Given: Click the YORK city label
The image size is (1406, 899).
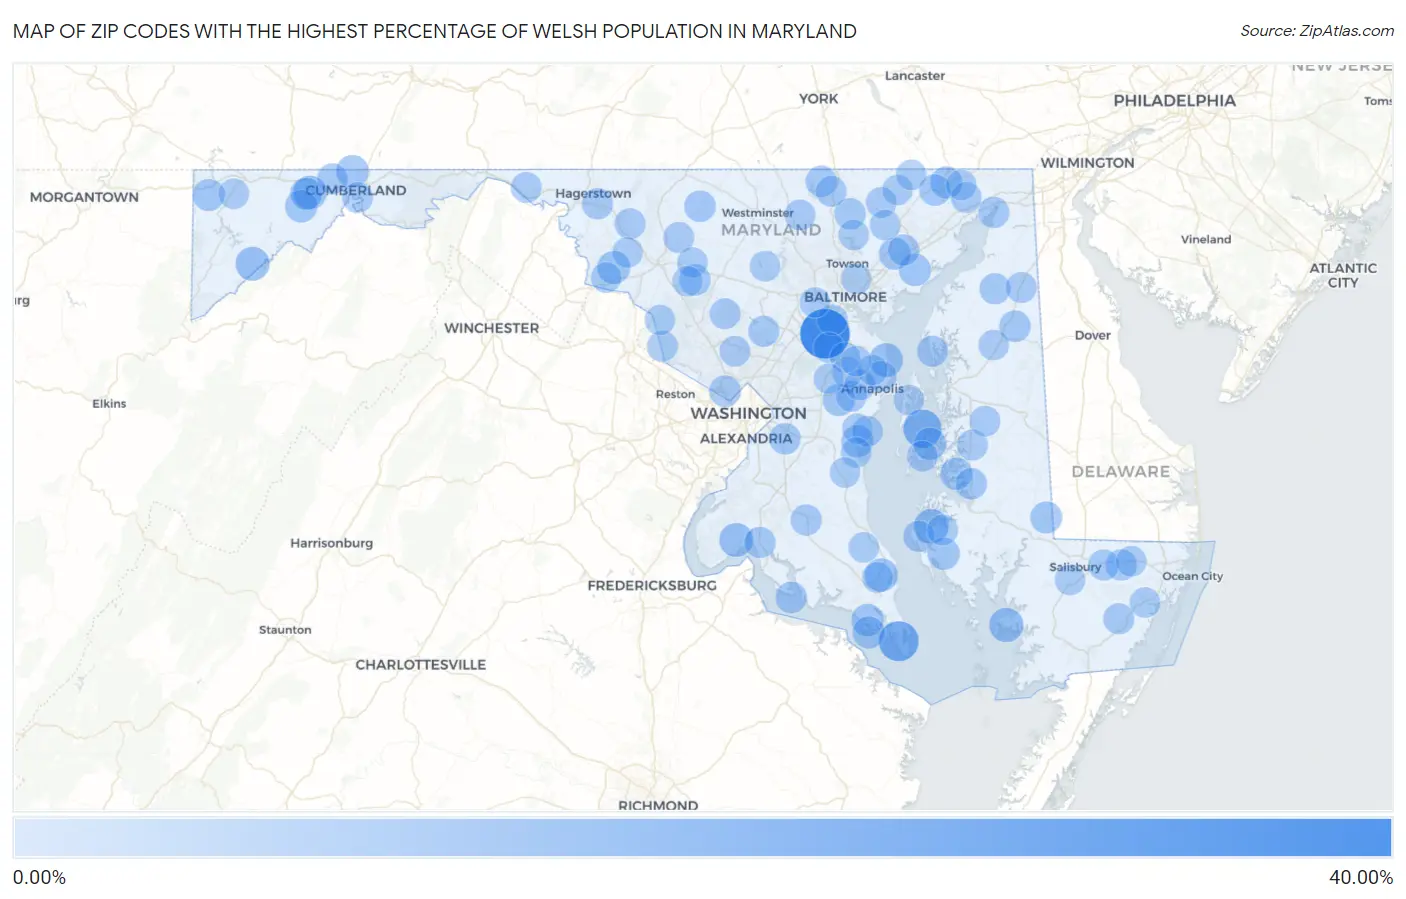Looking at the screenshot, I should (x=818, y=98).
